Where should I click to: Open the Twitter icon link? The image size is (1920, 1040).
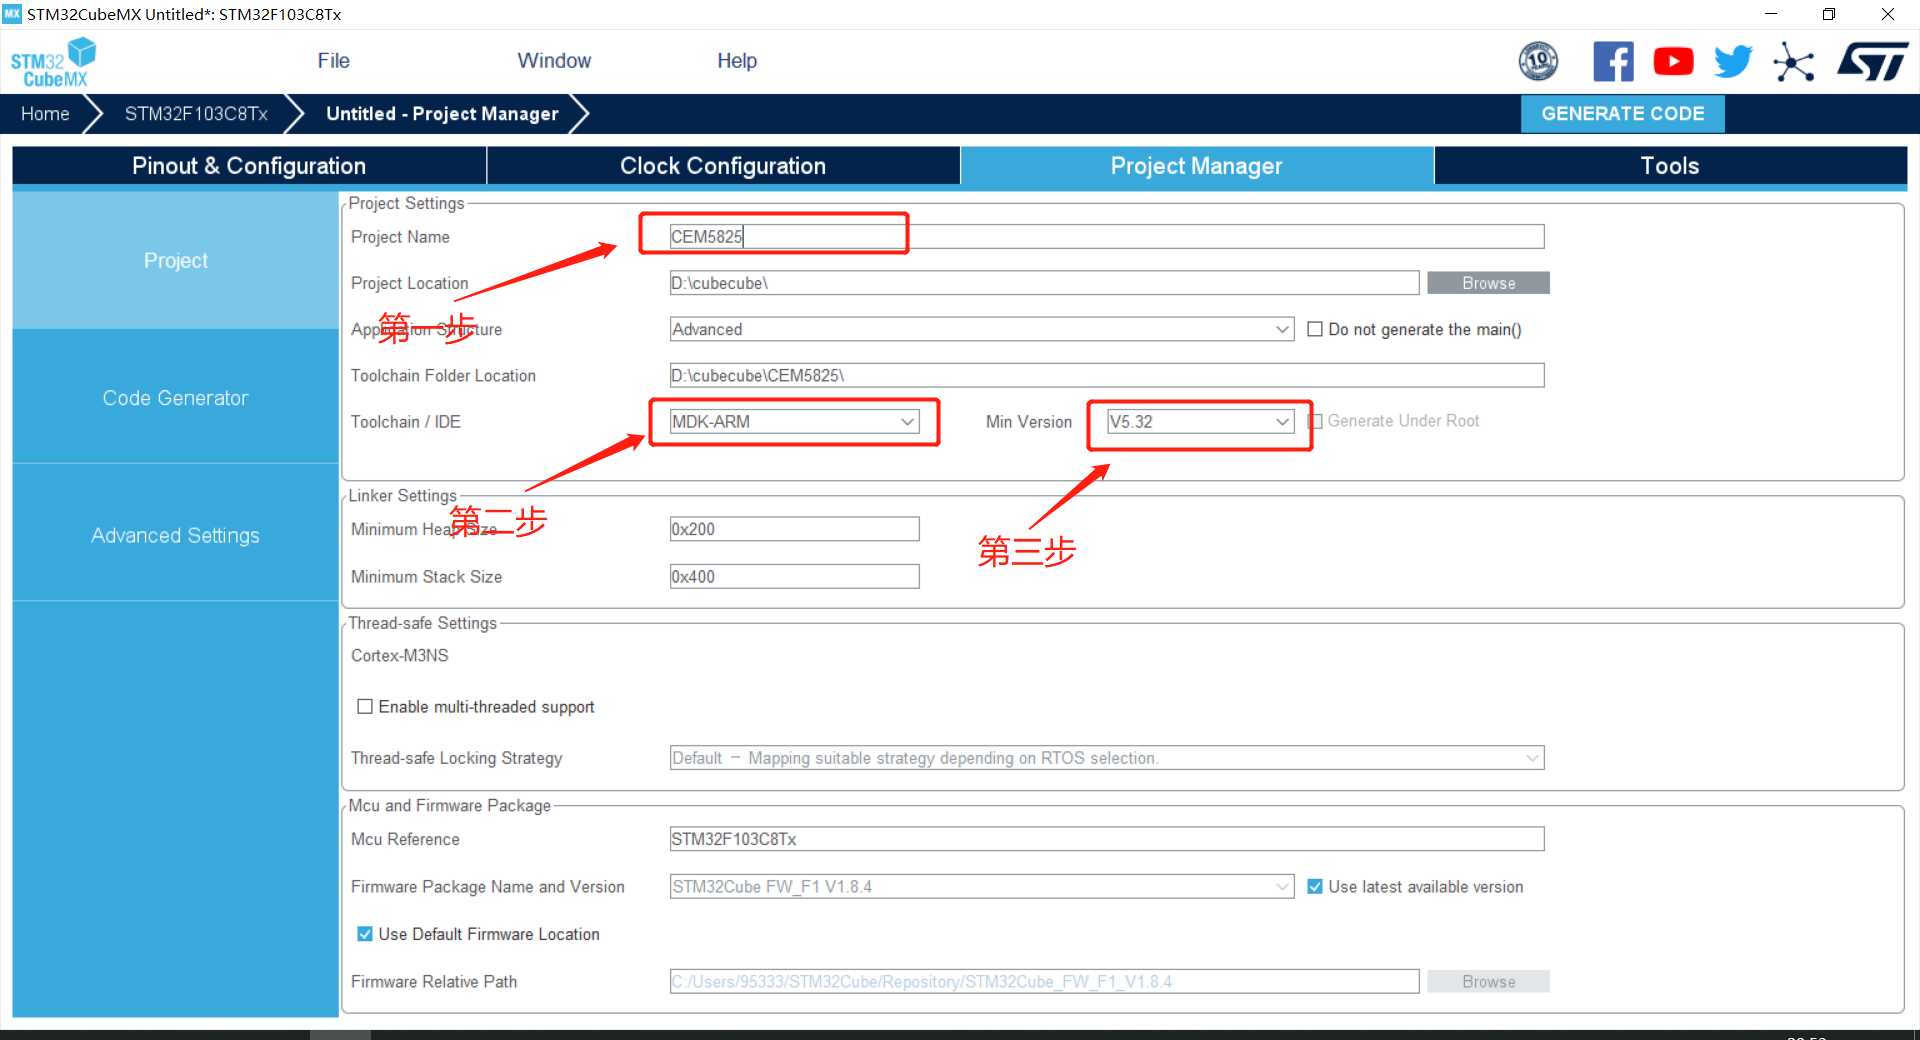[1733, 62]
